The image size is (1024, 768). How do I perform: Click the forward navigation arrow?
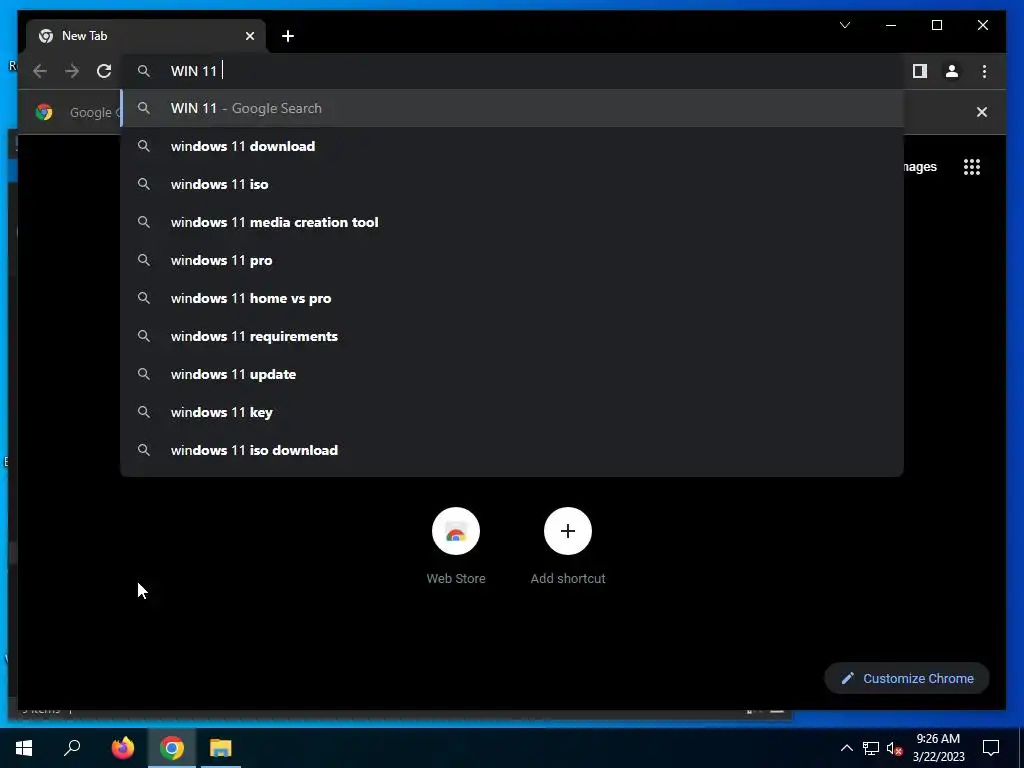point(72,71)
